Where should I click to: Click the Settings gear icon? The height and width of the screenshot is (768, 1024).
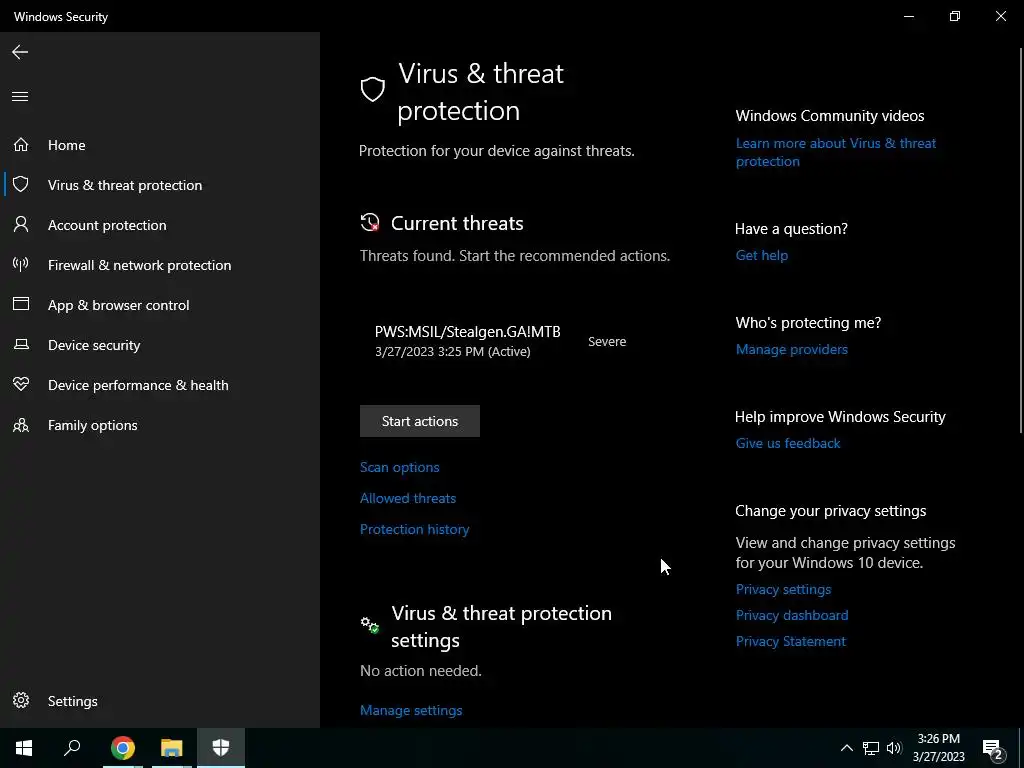pos(21,700)
